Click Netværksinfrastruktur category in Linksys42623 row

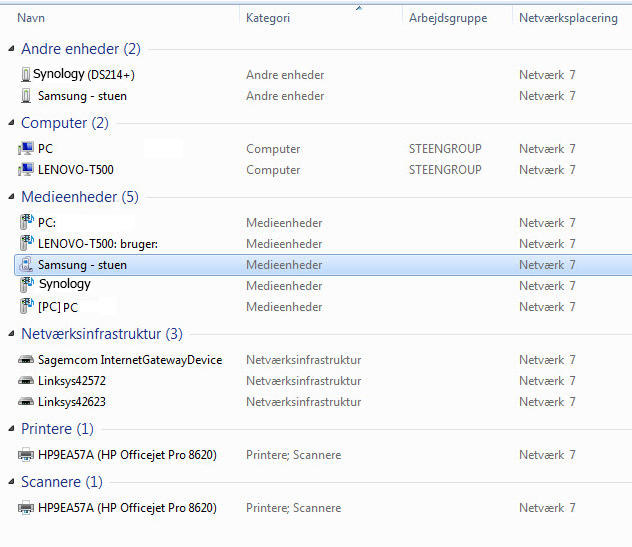point(304,401)
